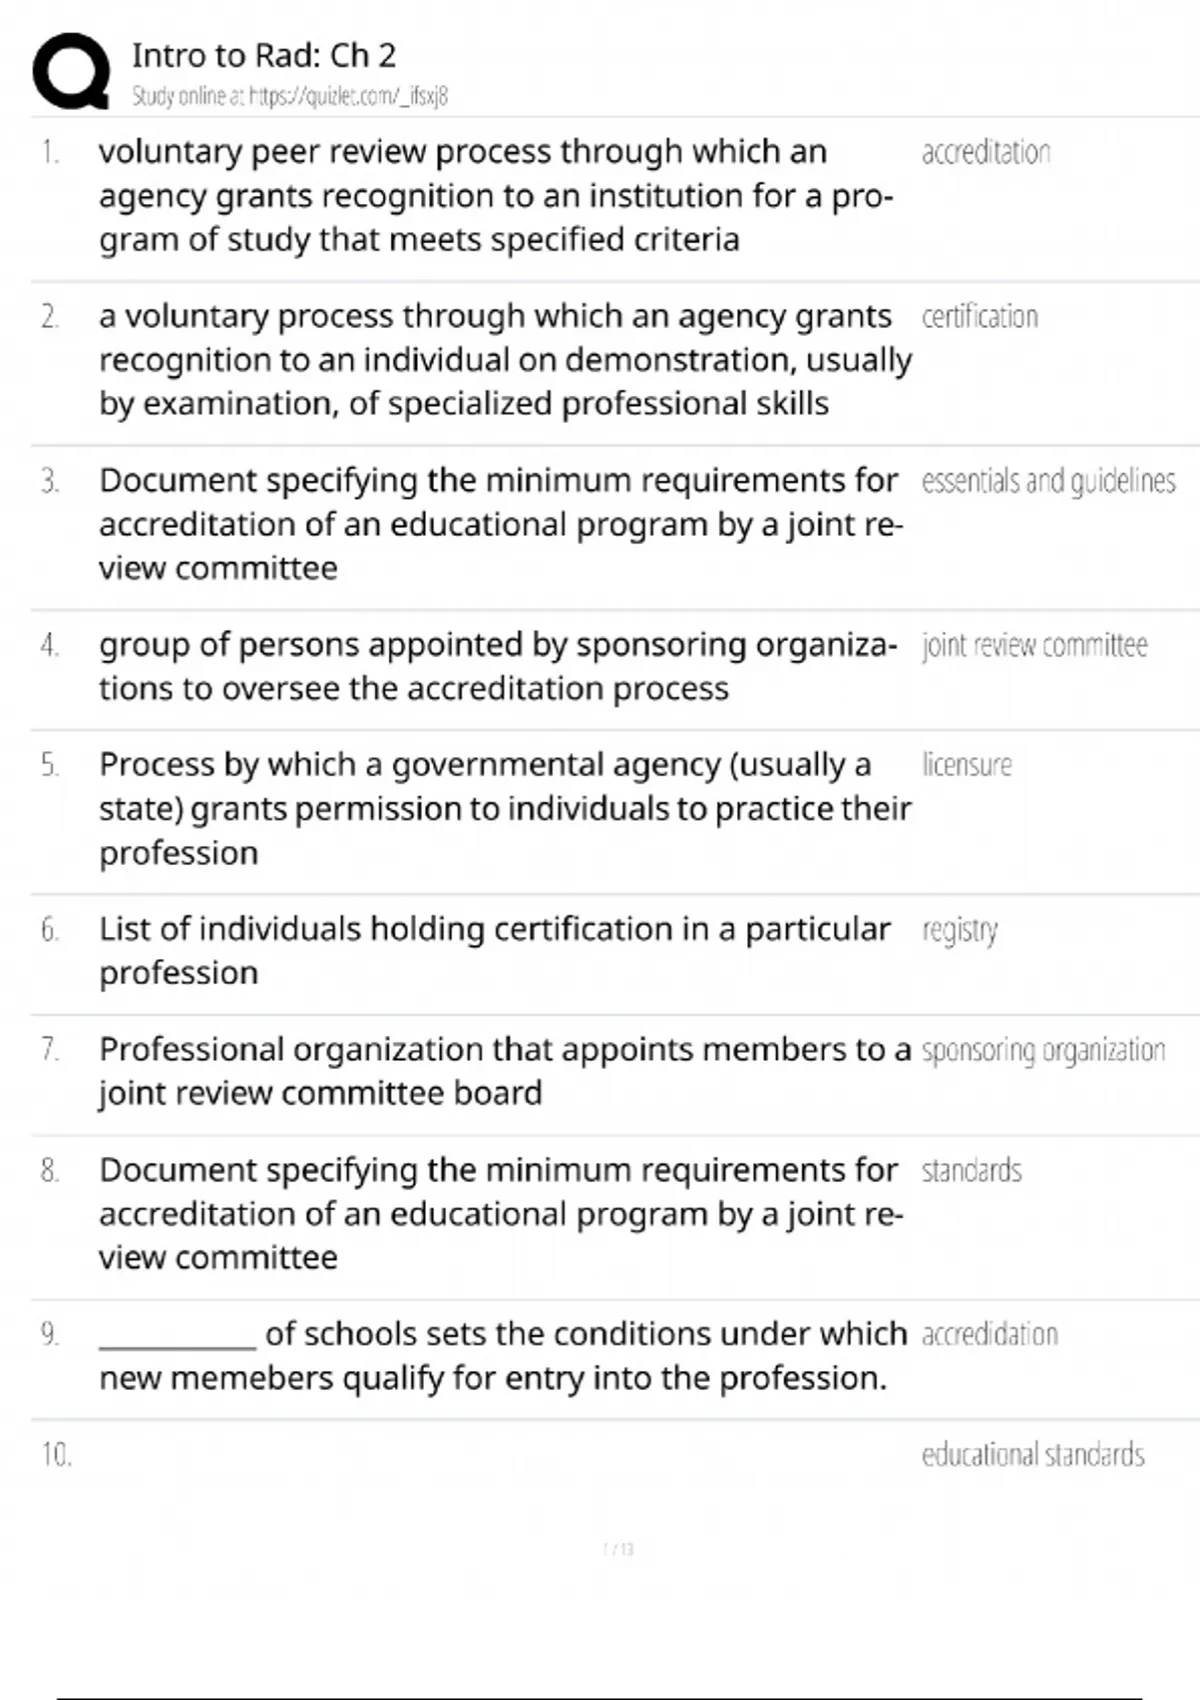1200x1700 pixels.
Task: Click the 'Intro to Rad: Ch 2' title
Action: [x=264, y=55]
